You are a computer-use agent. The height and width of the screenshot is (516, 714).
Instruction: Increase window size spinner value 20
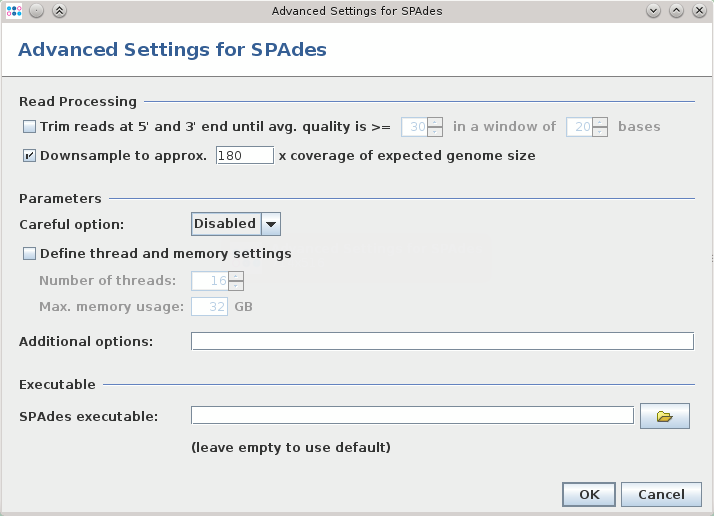coord(600,122)
